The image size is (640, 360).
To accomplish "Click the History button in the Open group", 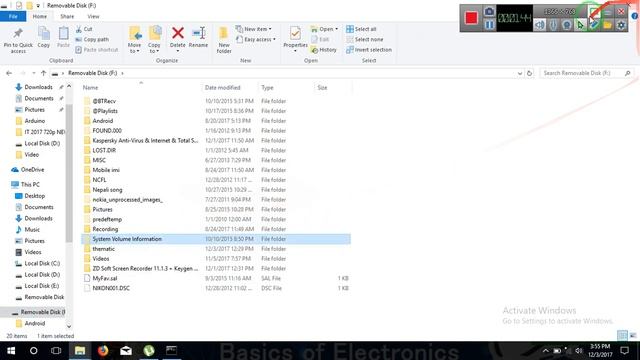I will 324,50.
